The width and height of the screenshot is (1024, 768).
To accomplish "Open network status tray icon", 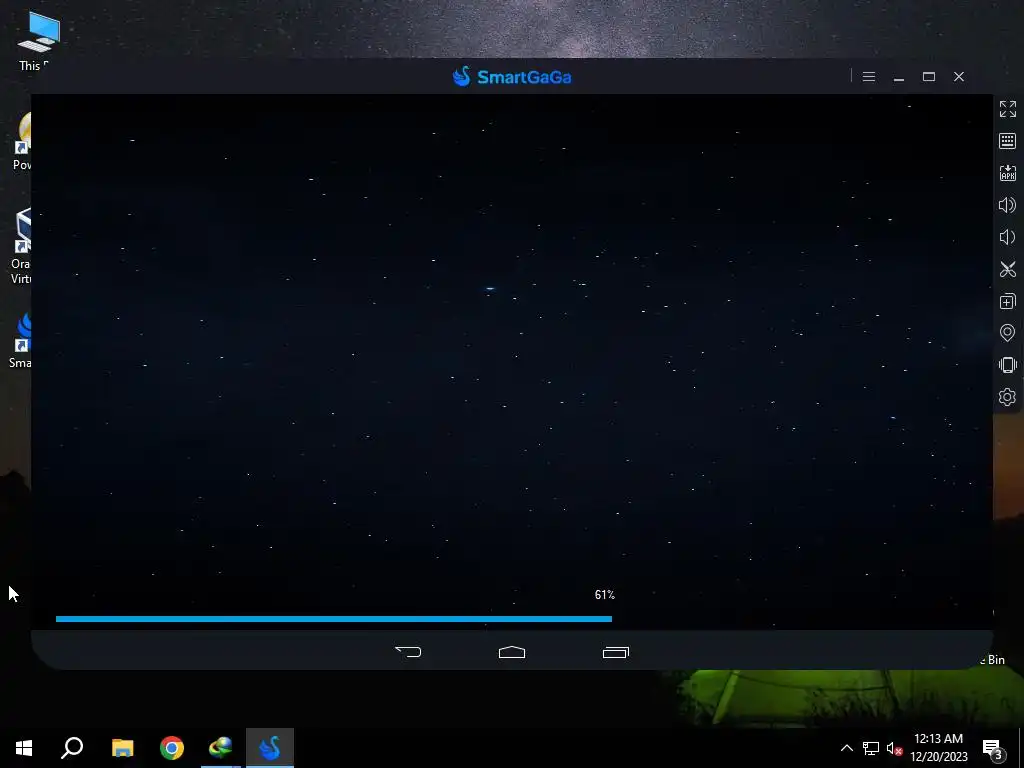I will click(871, 748).
